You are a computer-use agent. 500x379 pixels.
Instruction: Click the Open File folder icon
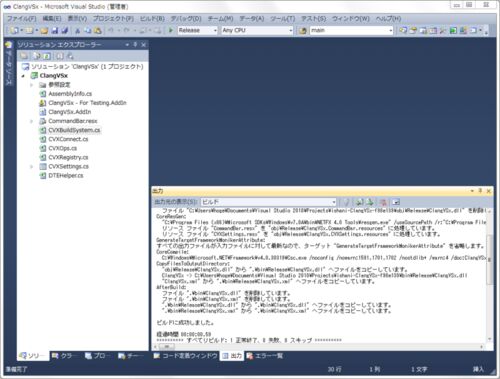pos(45,31)
